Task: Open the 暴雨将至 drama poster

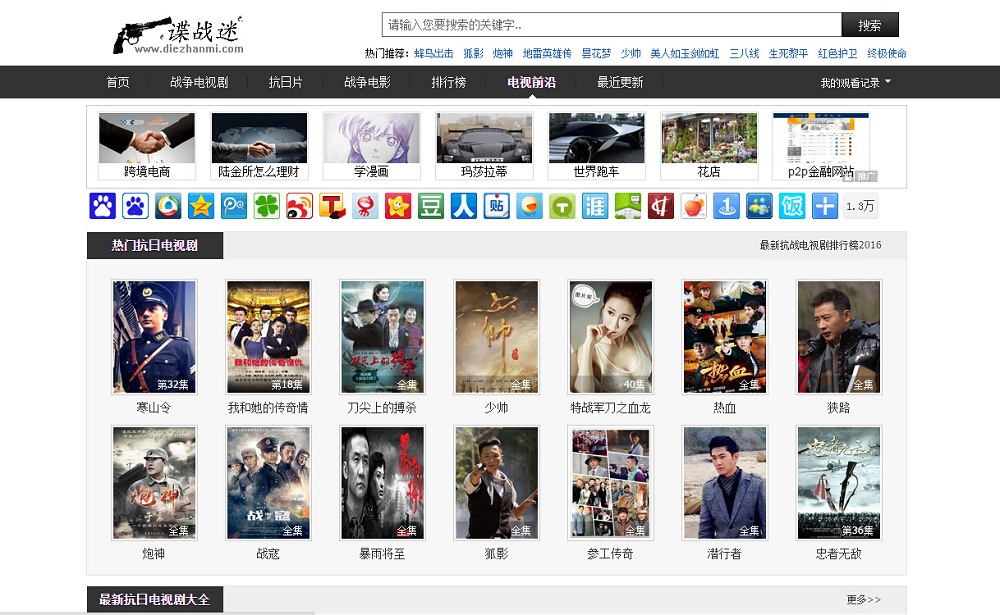Action: pyautogui.click(x=382, y=483)
